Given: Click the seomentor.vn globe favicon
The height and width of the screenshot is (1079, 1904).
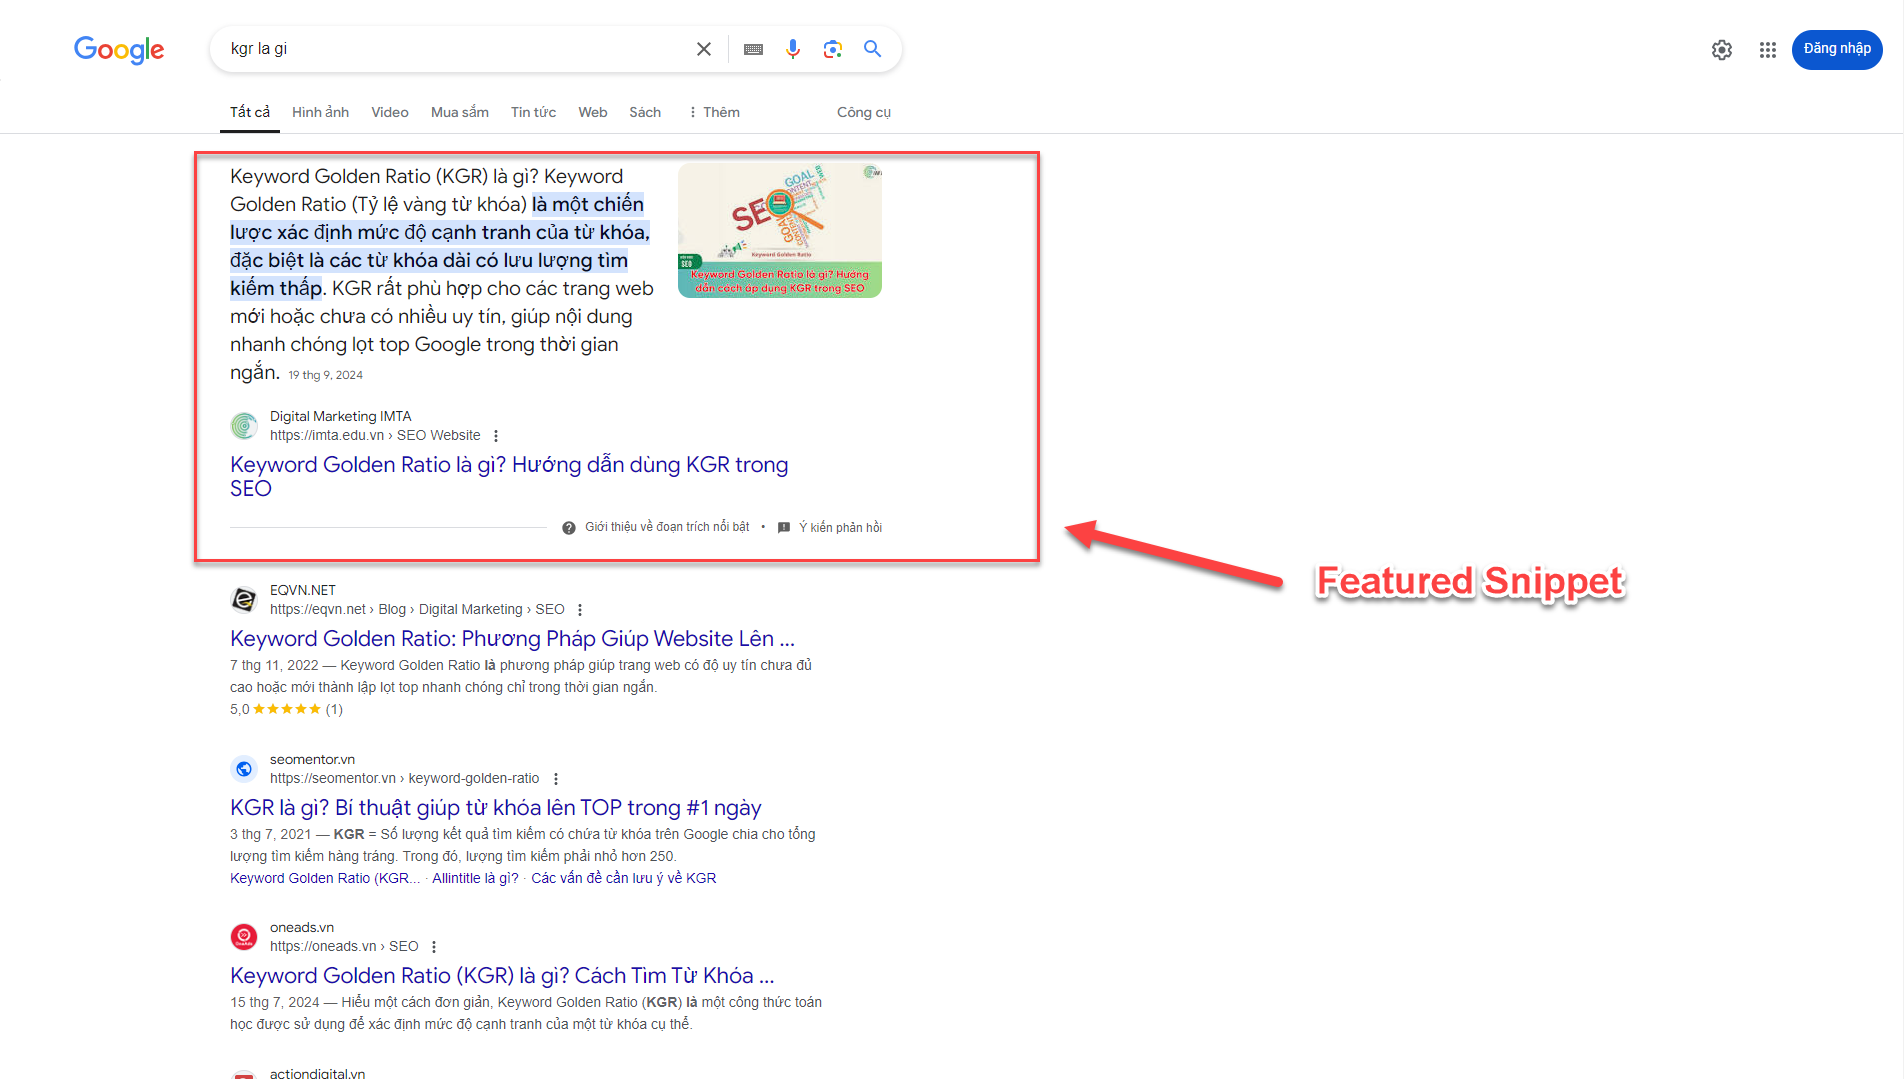Looking at the screenshot, I should [x=244, y=769].
